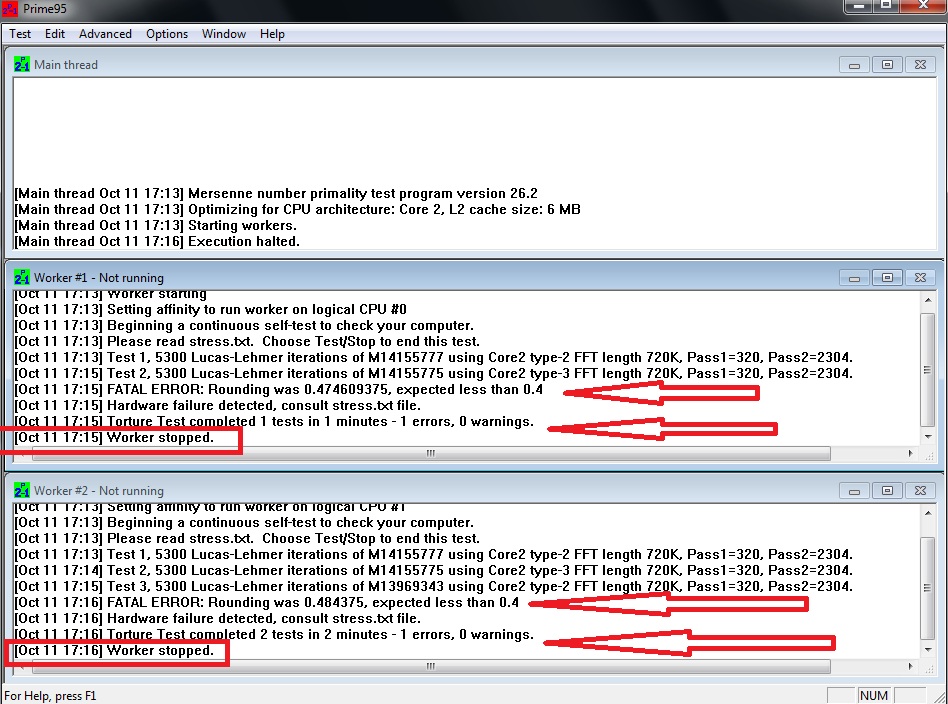Click the Worker #2 window icon
This screenshot has height=704, width=948.
tap(21, 490)
